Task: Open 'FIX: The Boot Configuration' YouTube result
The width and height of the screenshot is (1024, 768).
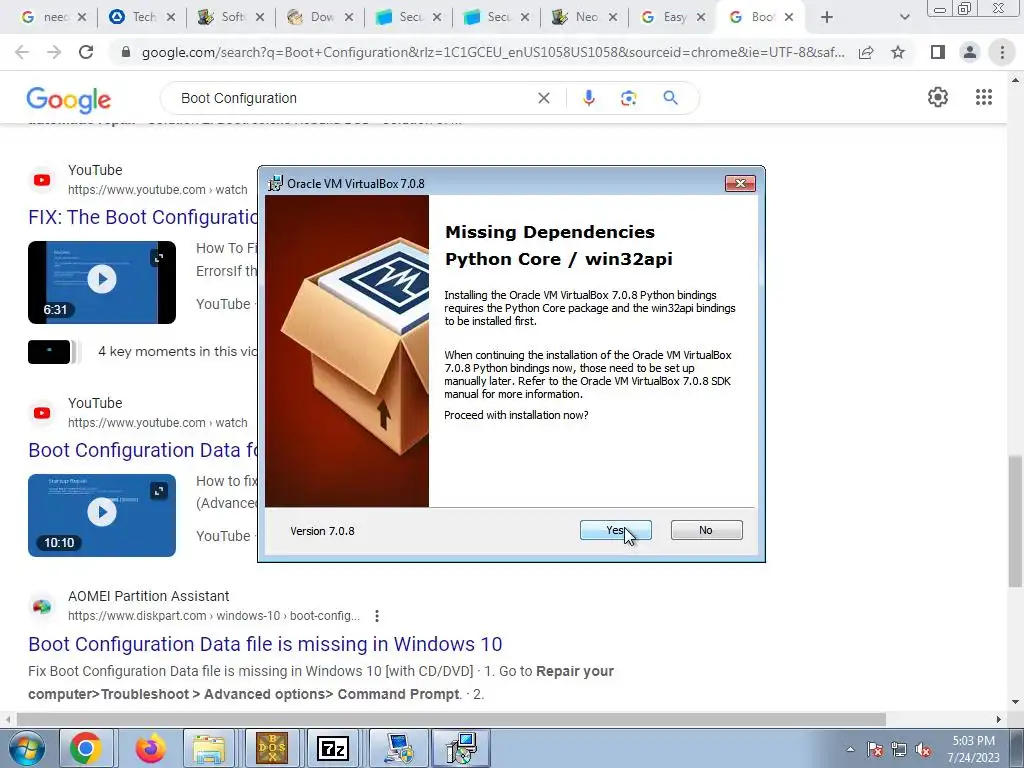Action: tap(142, 217)
